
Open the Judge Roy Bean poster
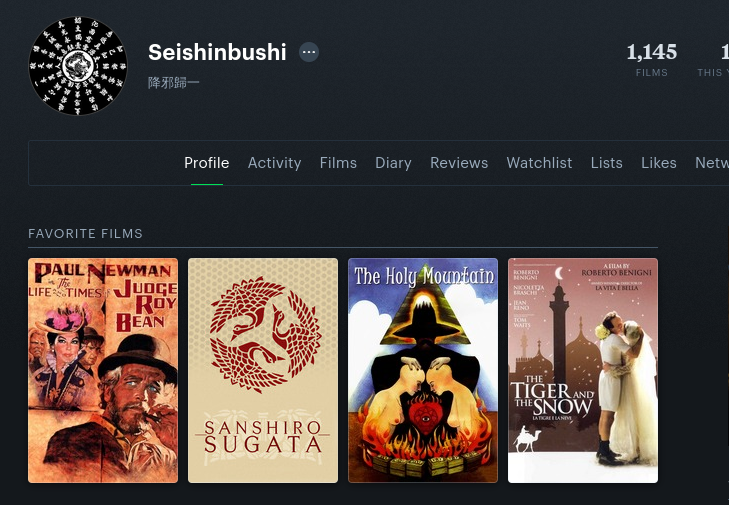(103, 370)
